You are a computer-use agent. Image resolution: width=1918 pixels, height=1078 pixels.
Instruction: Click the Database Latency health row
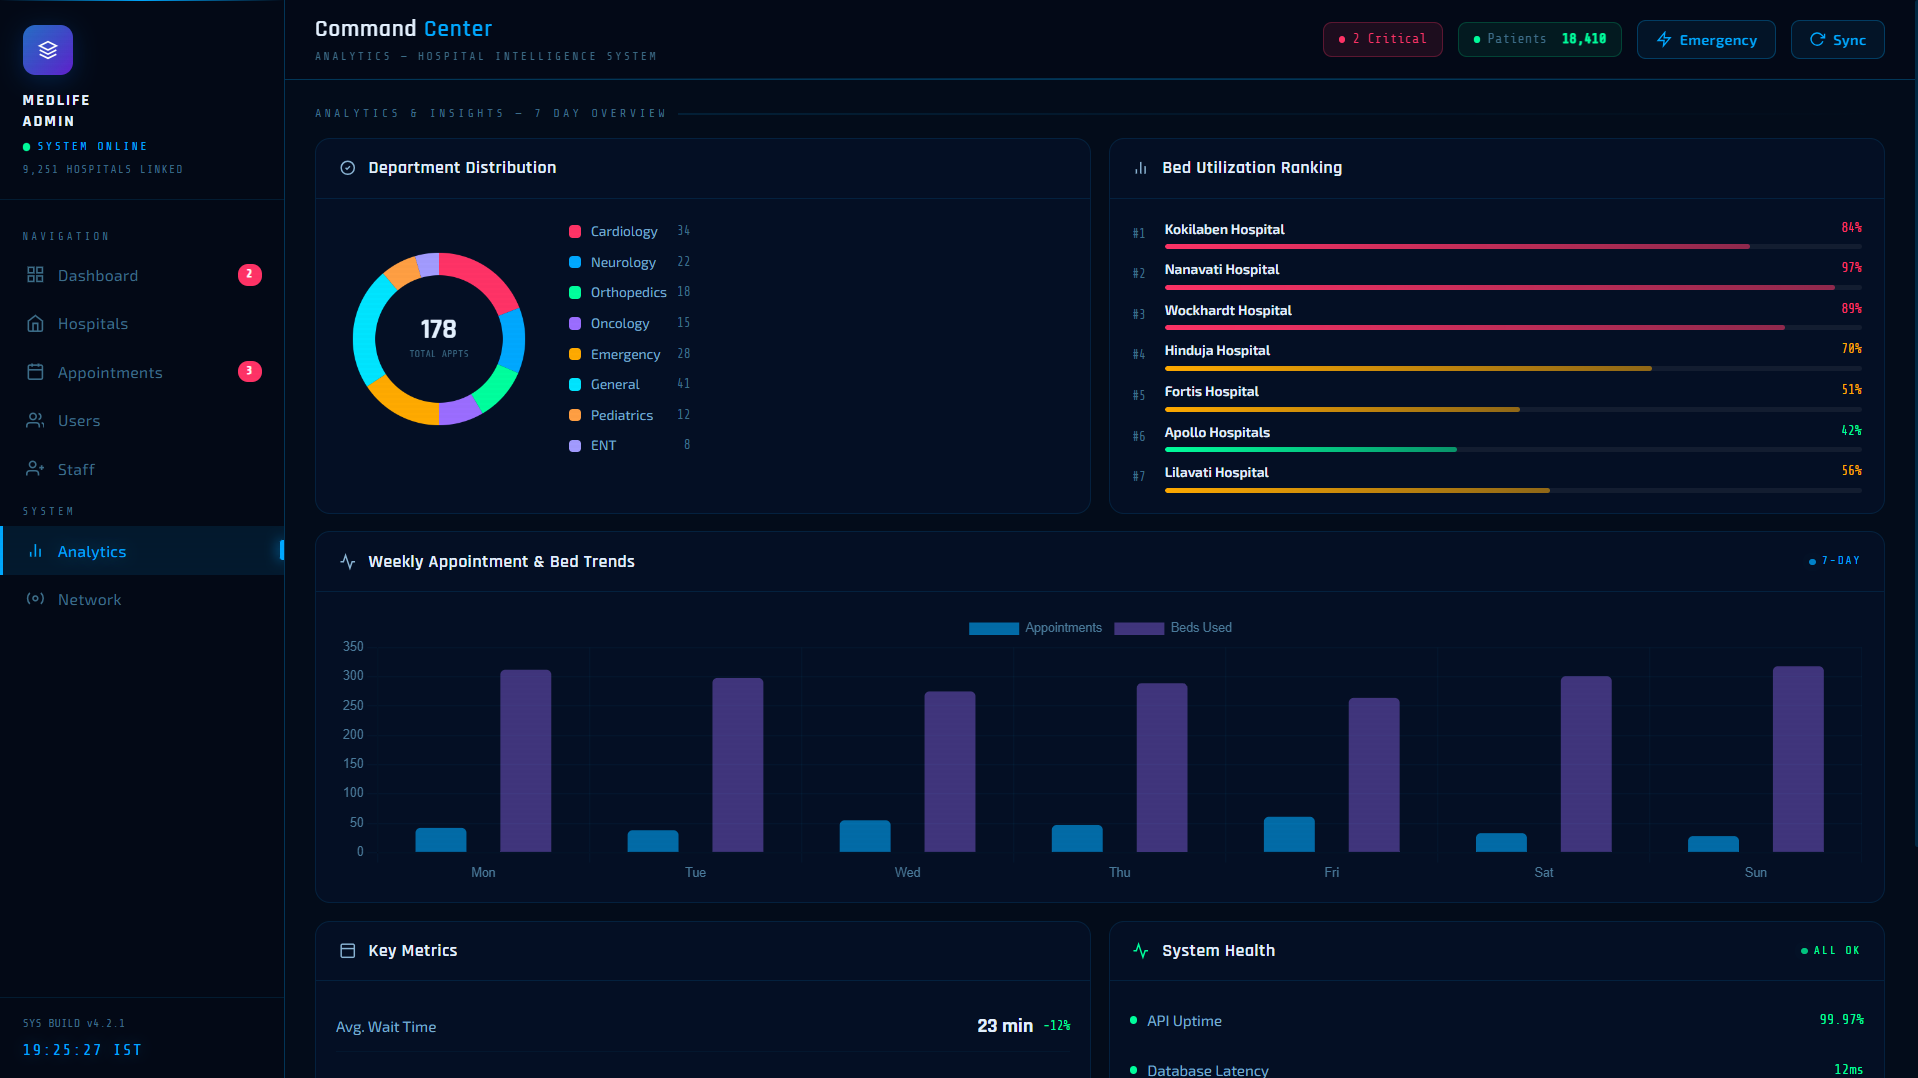coord(1497,1068)
